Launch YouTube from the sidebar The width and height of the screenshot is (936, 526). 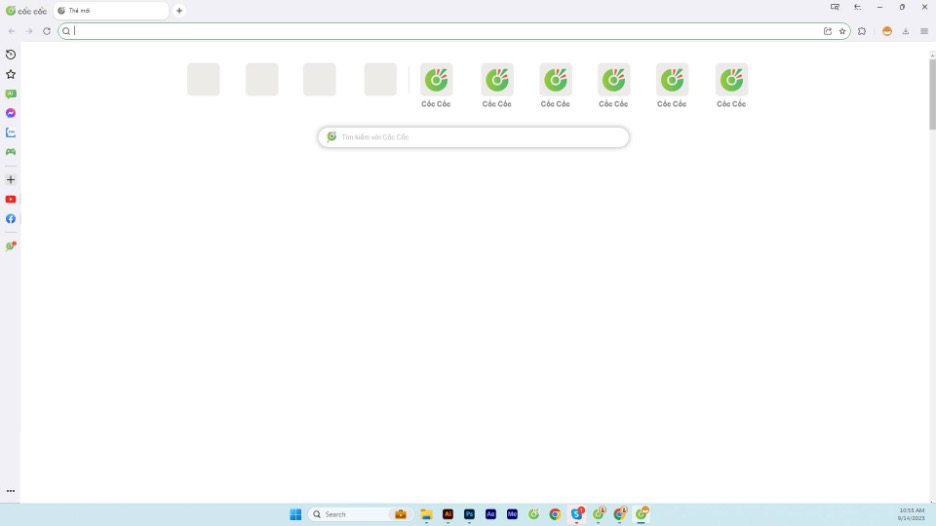11,199
